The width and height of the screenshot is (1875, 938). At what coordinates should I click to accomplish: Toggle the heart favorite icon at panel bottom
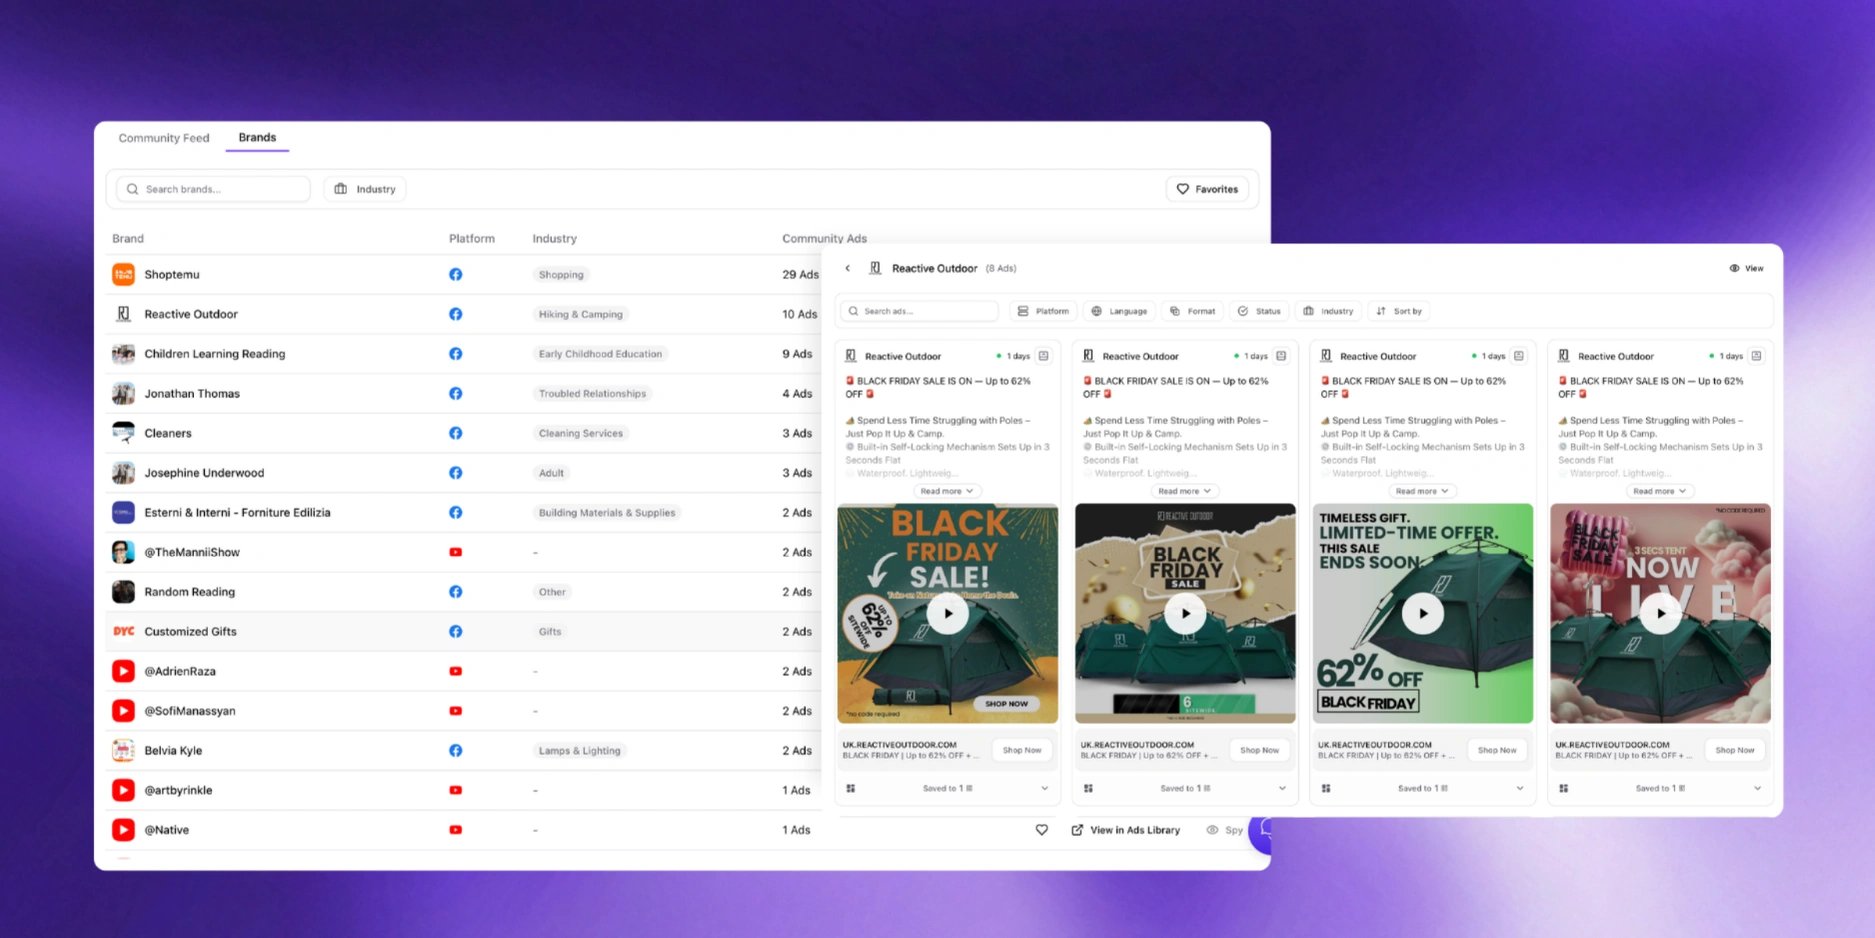[1041, 829]
